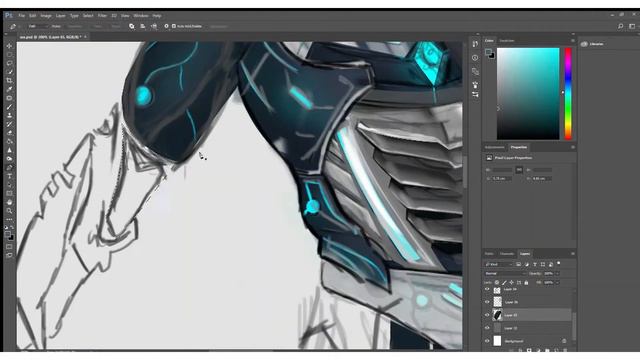Toggle the Auto Add/Delete checkbox
Viewport: 640px width, 360px height.
coord(174,26)
